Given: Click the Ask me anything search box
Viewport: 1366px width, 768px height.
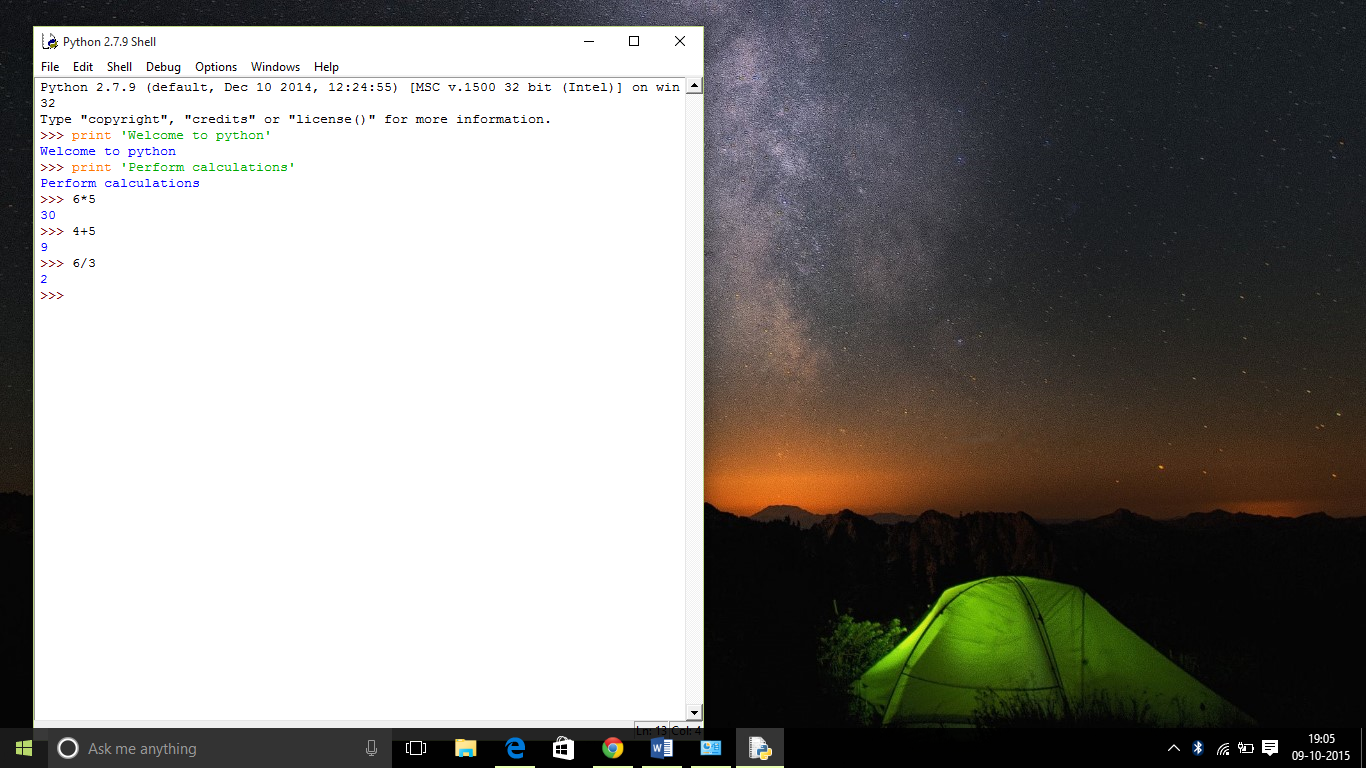Looking at the screenshot, I should (219, 748).
